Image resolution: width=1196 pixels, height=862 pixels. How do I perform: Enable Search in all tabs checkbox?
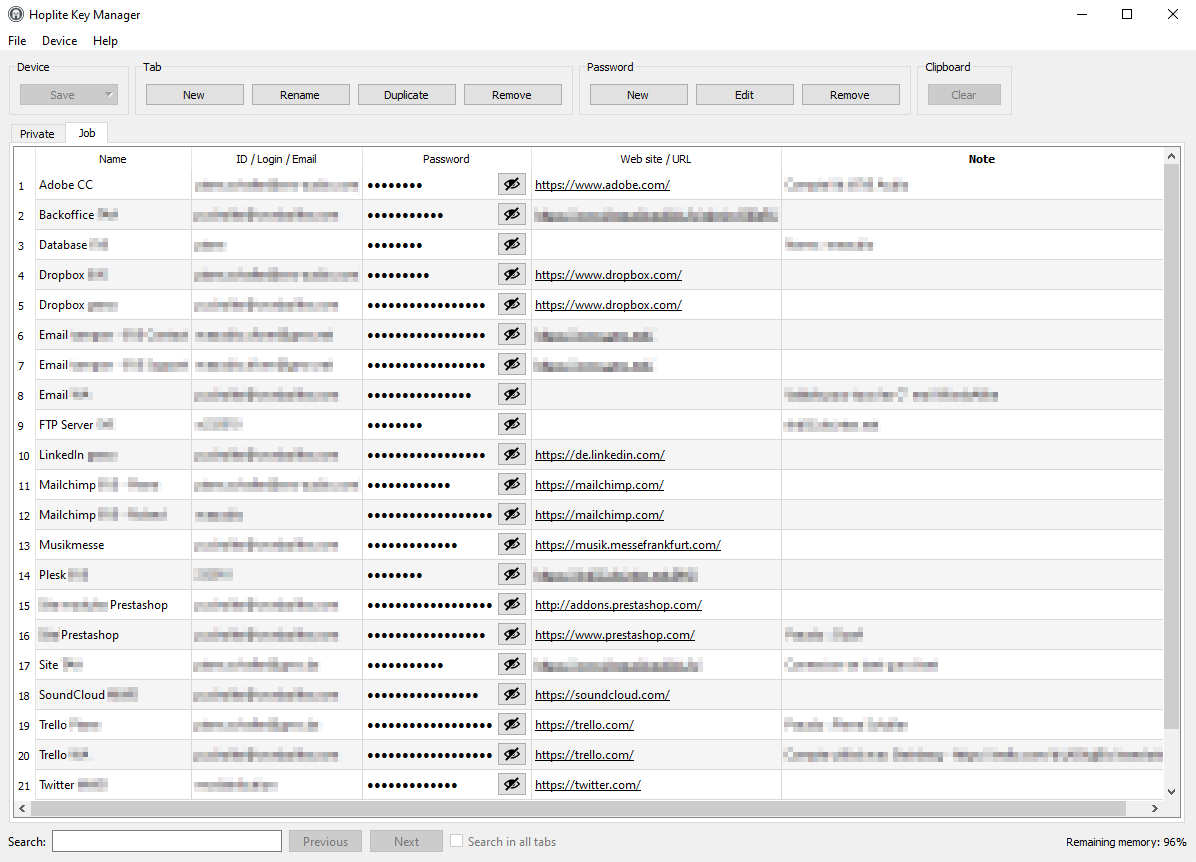pyautogui.click(x=456, y=841)
